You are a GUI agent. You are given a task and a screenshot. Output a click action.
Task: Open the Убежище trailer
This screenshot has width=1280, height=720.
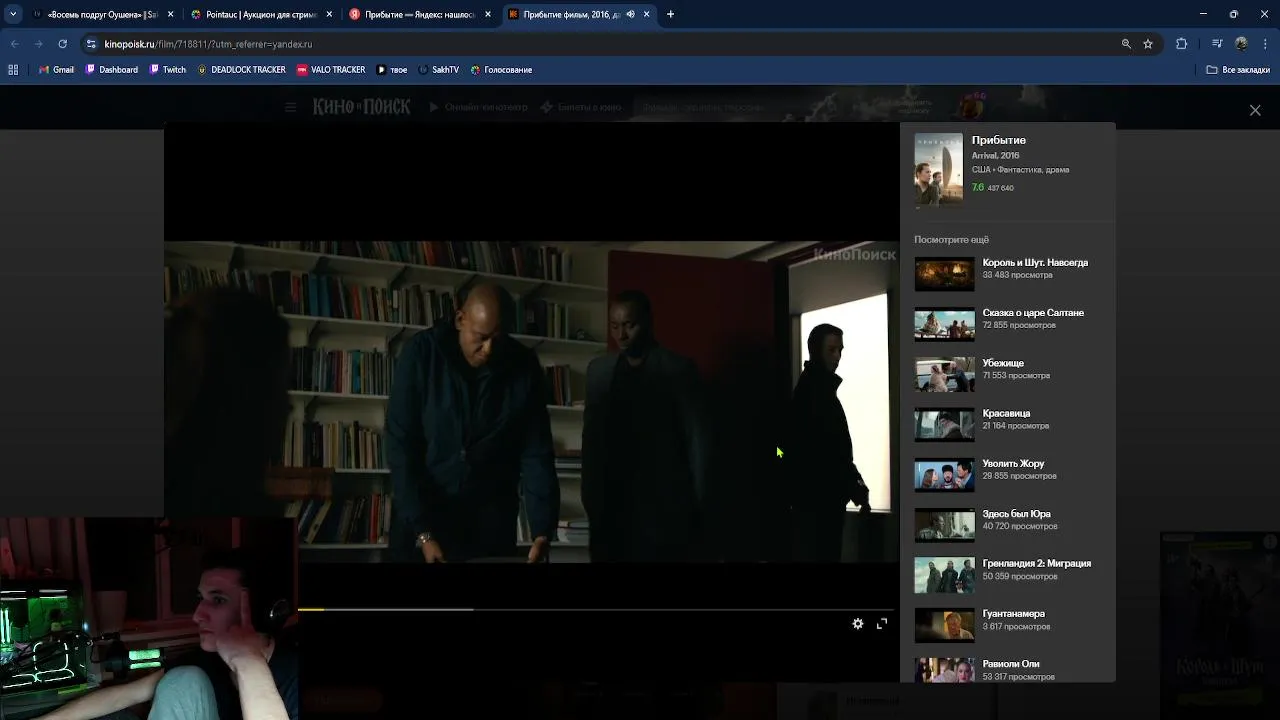1003,363
